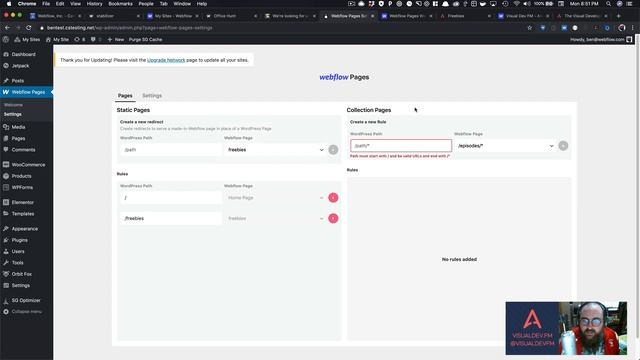Viewport: 640px width, 360px height.
Task: Open the Chrome History menu
Action: [94, 4]
